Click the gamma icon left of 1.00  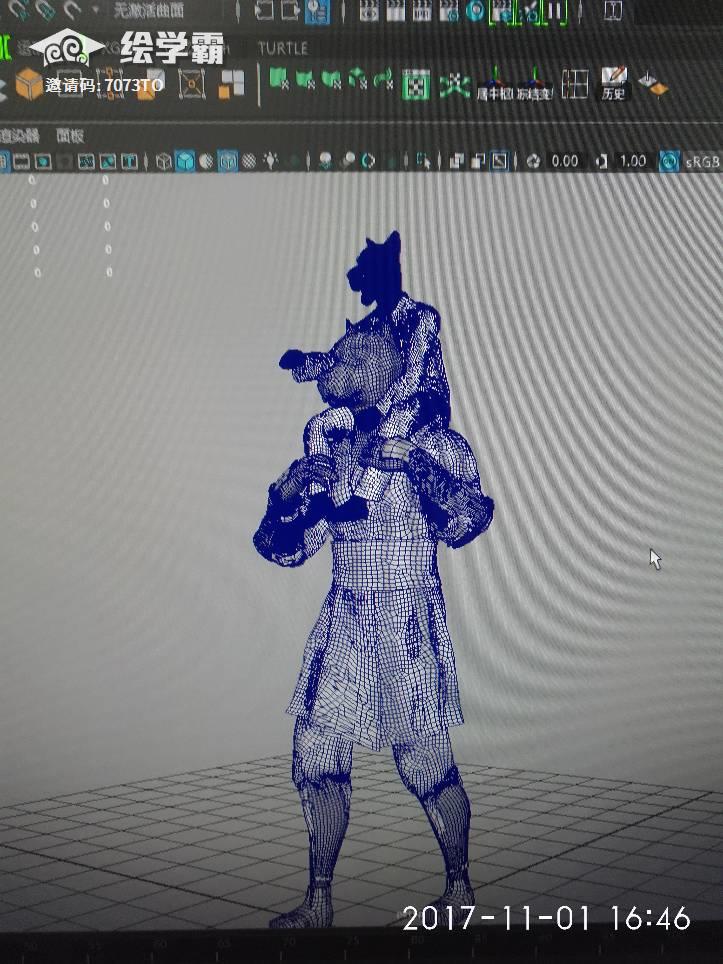pos(601,161)
